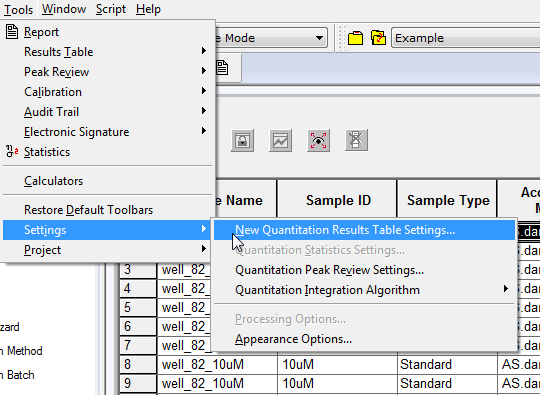Click the Standard sample type in row 8
The height and width of the screenshot is (395, 540).
447,364
